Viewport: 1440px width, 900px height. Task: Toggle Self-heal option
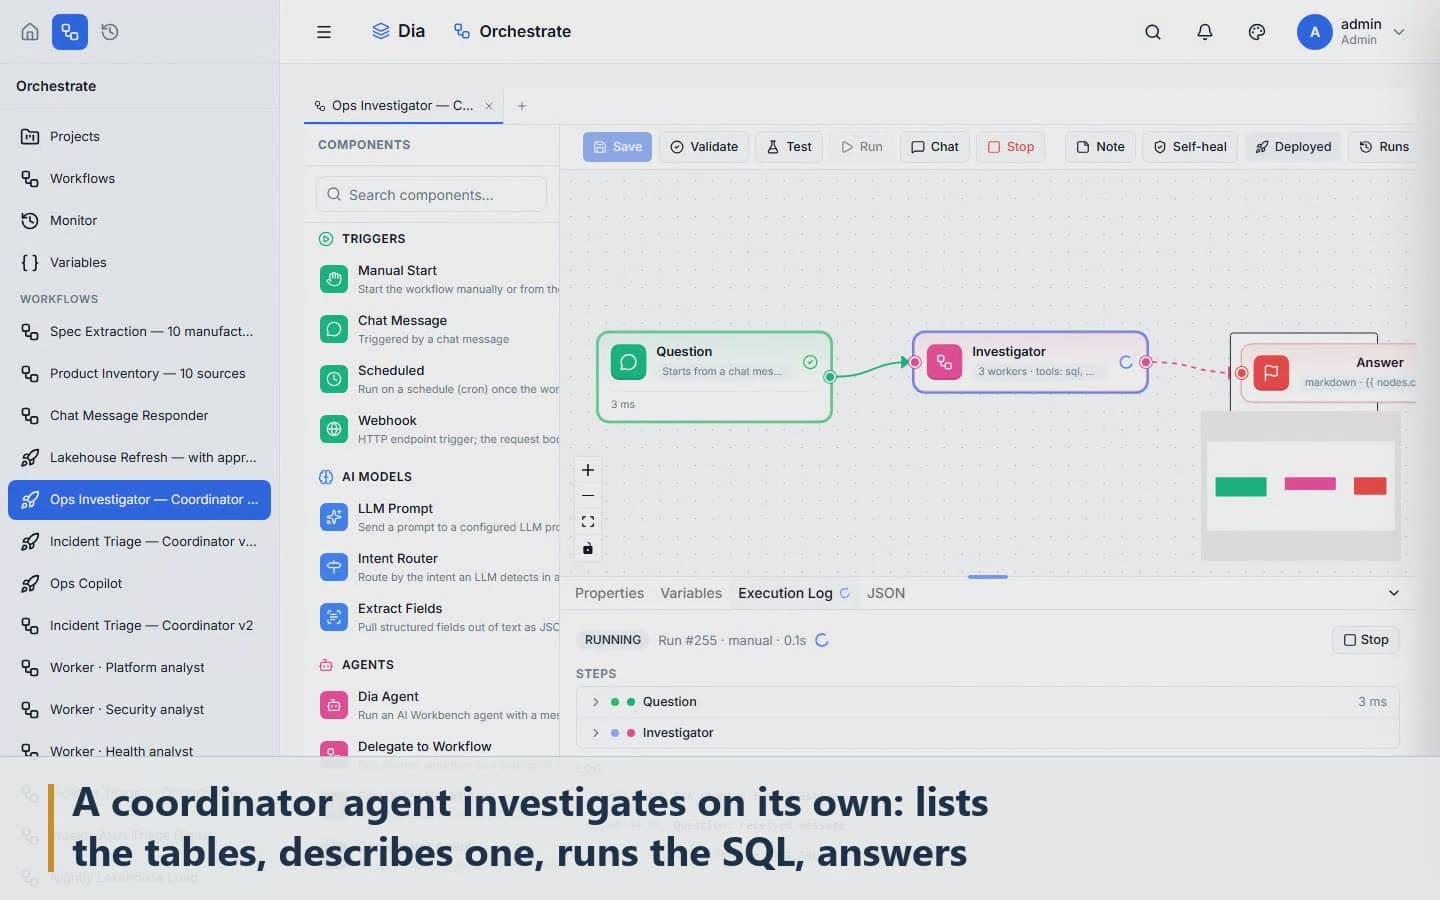[1190, 147]
